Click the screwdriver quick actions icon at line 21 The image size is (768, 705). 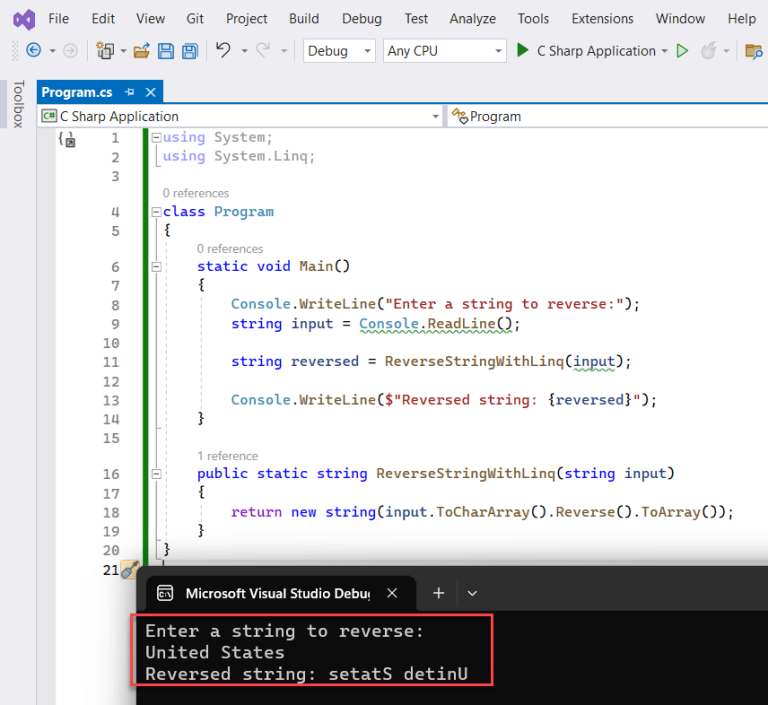point(130,570)
